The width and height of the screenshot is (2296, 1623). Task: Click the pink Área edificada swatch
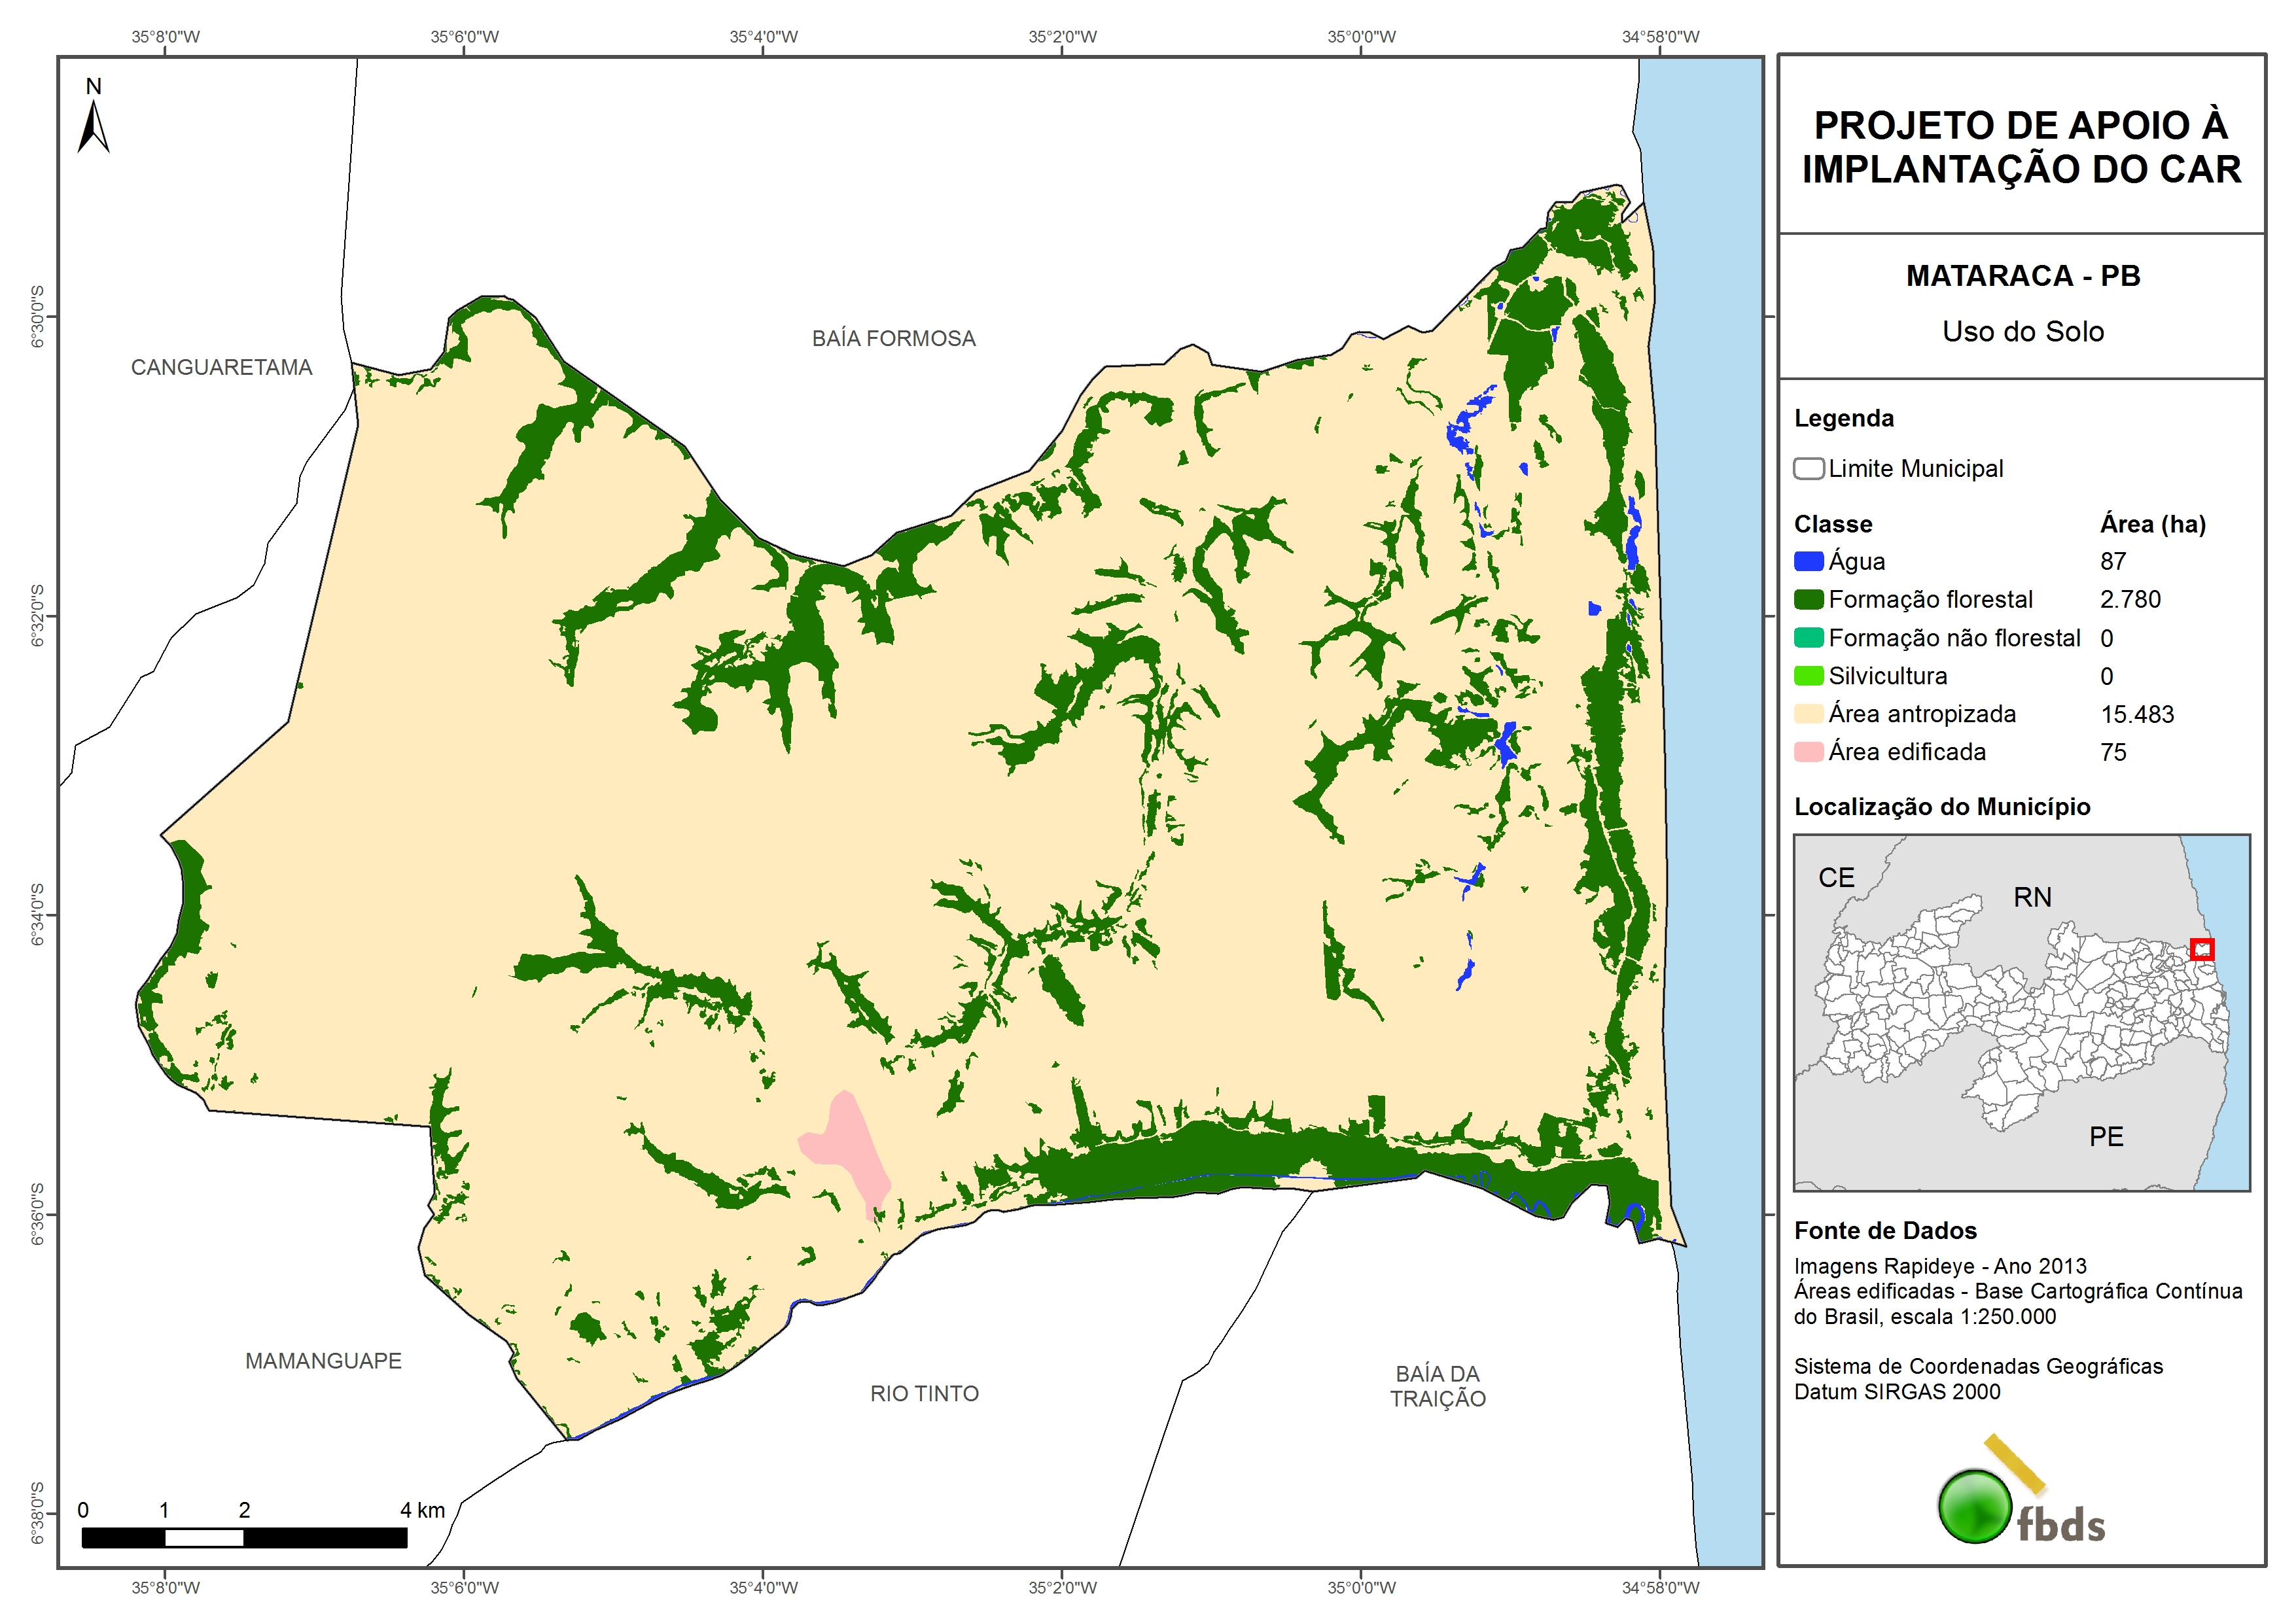[1808, 751]
